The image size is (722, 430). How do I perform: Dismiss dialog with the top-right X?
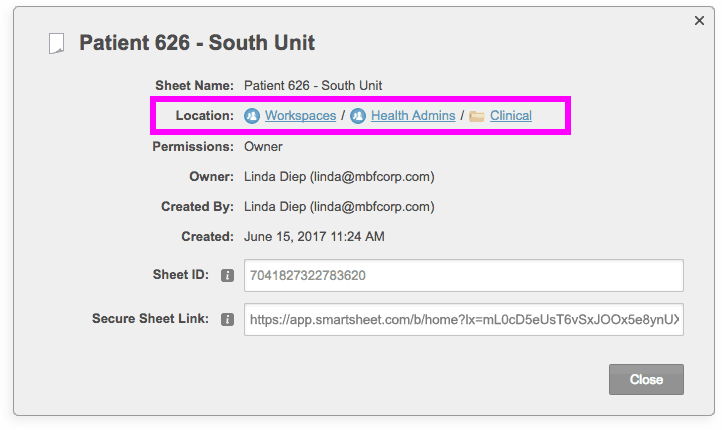click(x=699, y=20)
